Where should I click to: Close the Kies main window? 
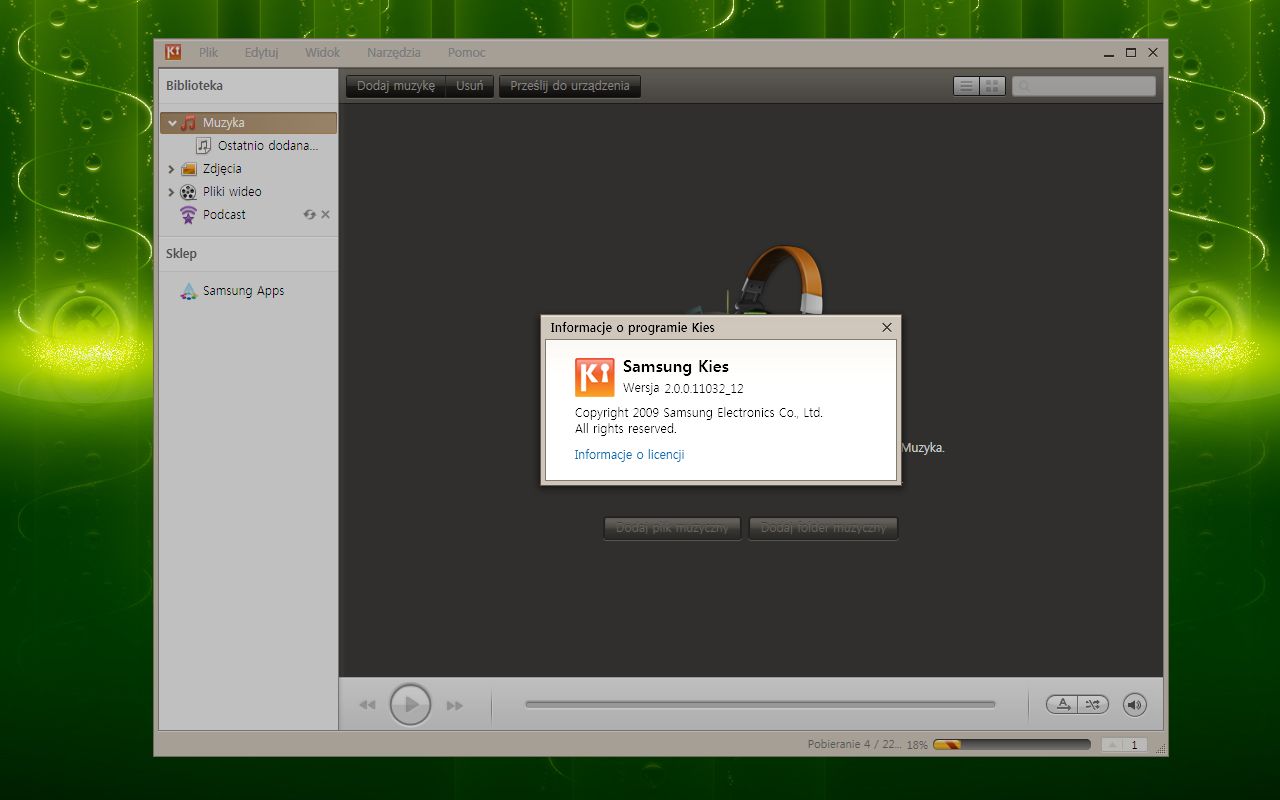(1153, 53)
